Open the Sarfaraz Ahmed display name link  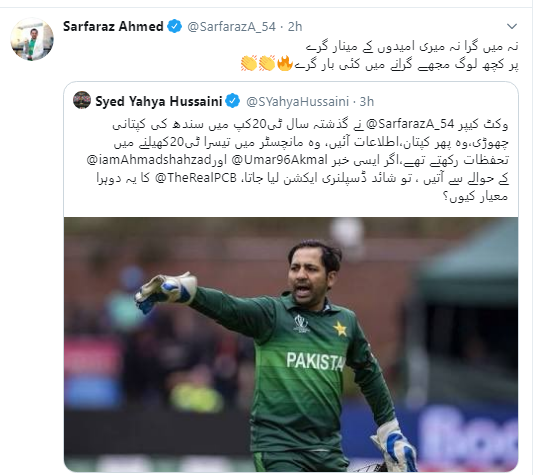[113, 26]
